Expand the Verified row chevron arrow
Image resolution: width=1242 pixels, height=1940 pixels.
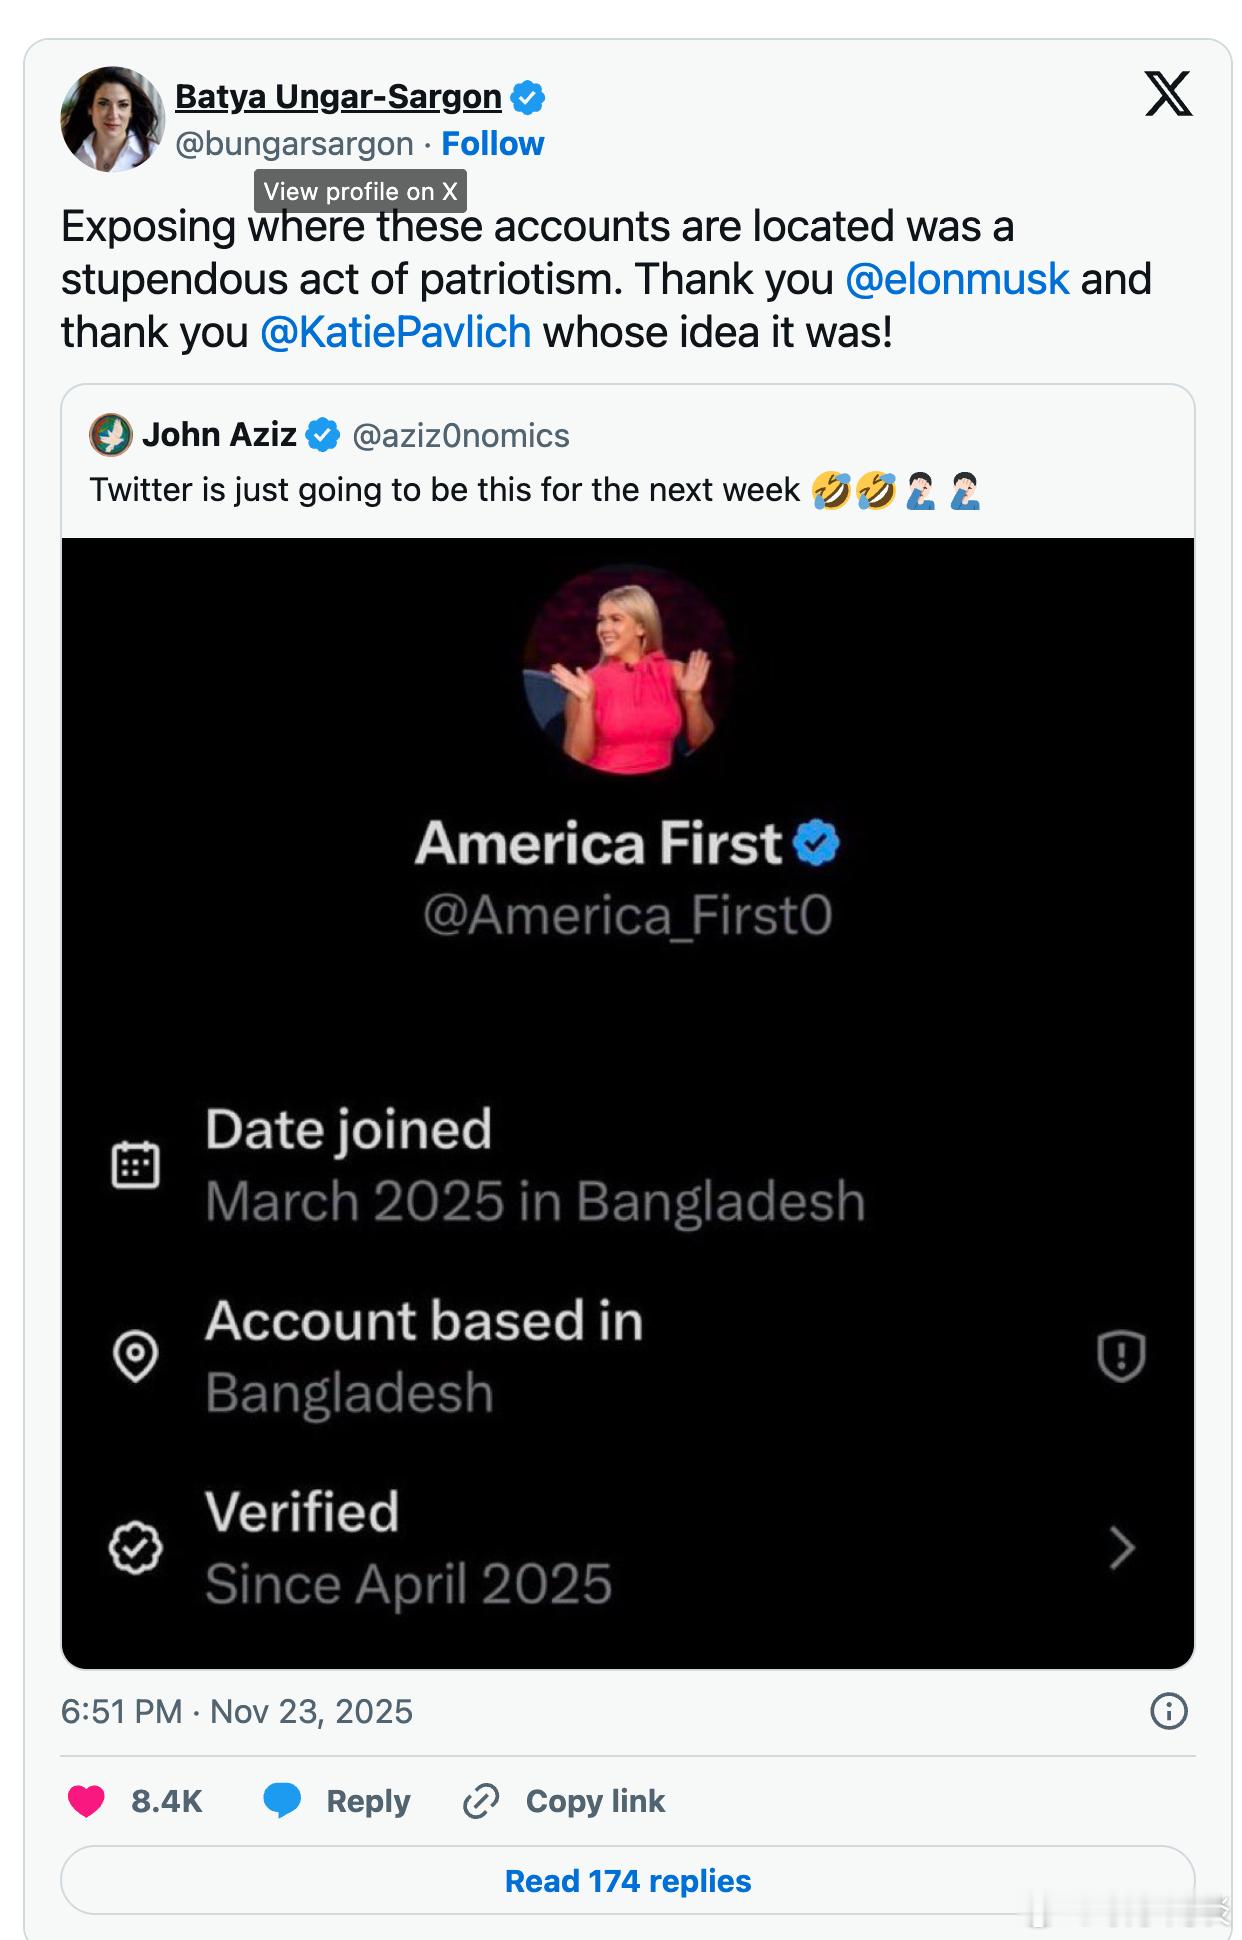point(1122,1548)
